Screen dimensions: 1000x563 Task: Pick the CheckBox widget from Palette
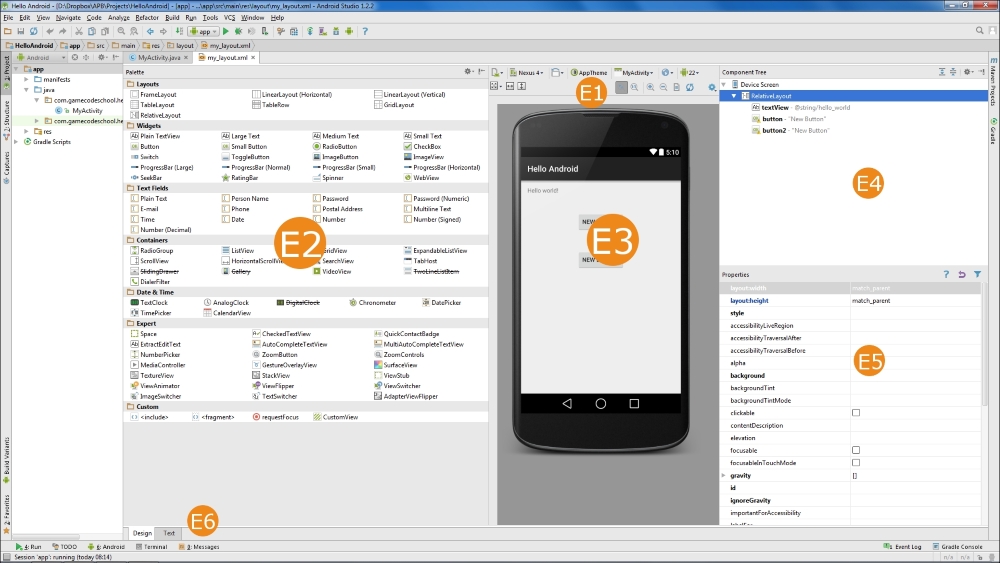tap(427, 147)
